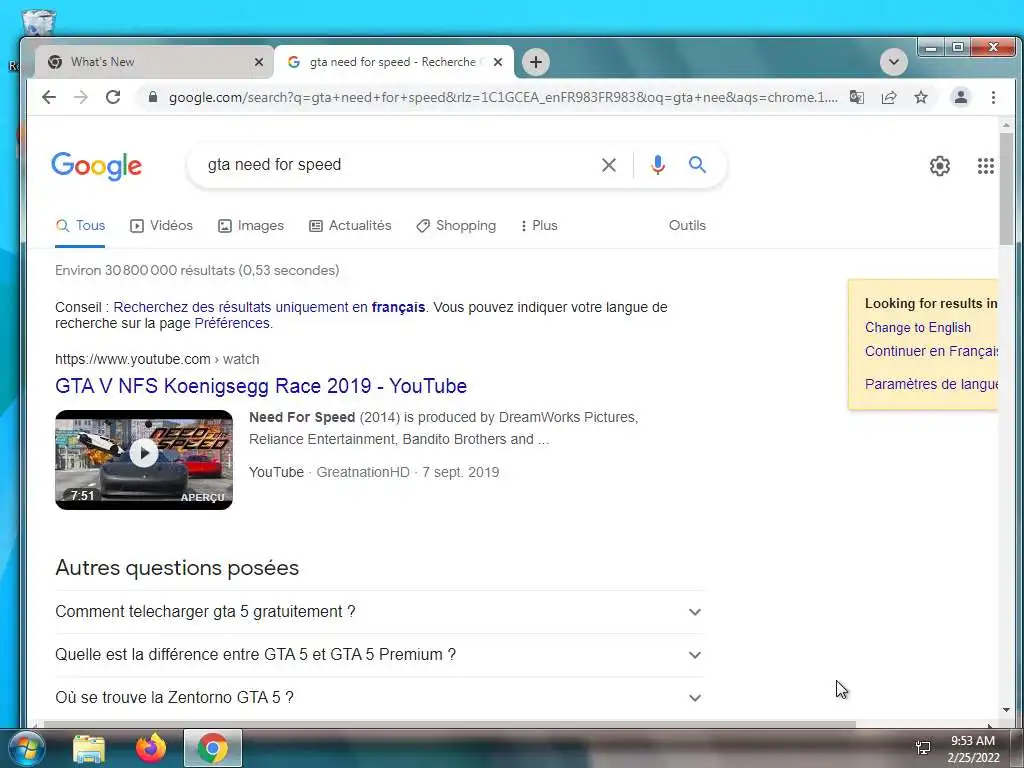Image resolution: width=1024 pixels, height=768 pixels.
Task: Open Google settings gear
Action: (940, 166)
